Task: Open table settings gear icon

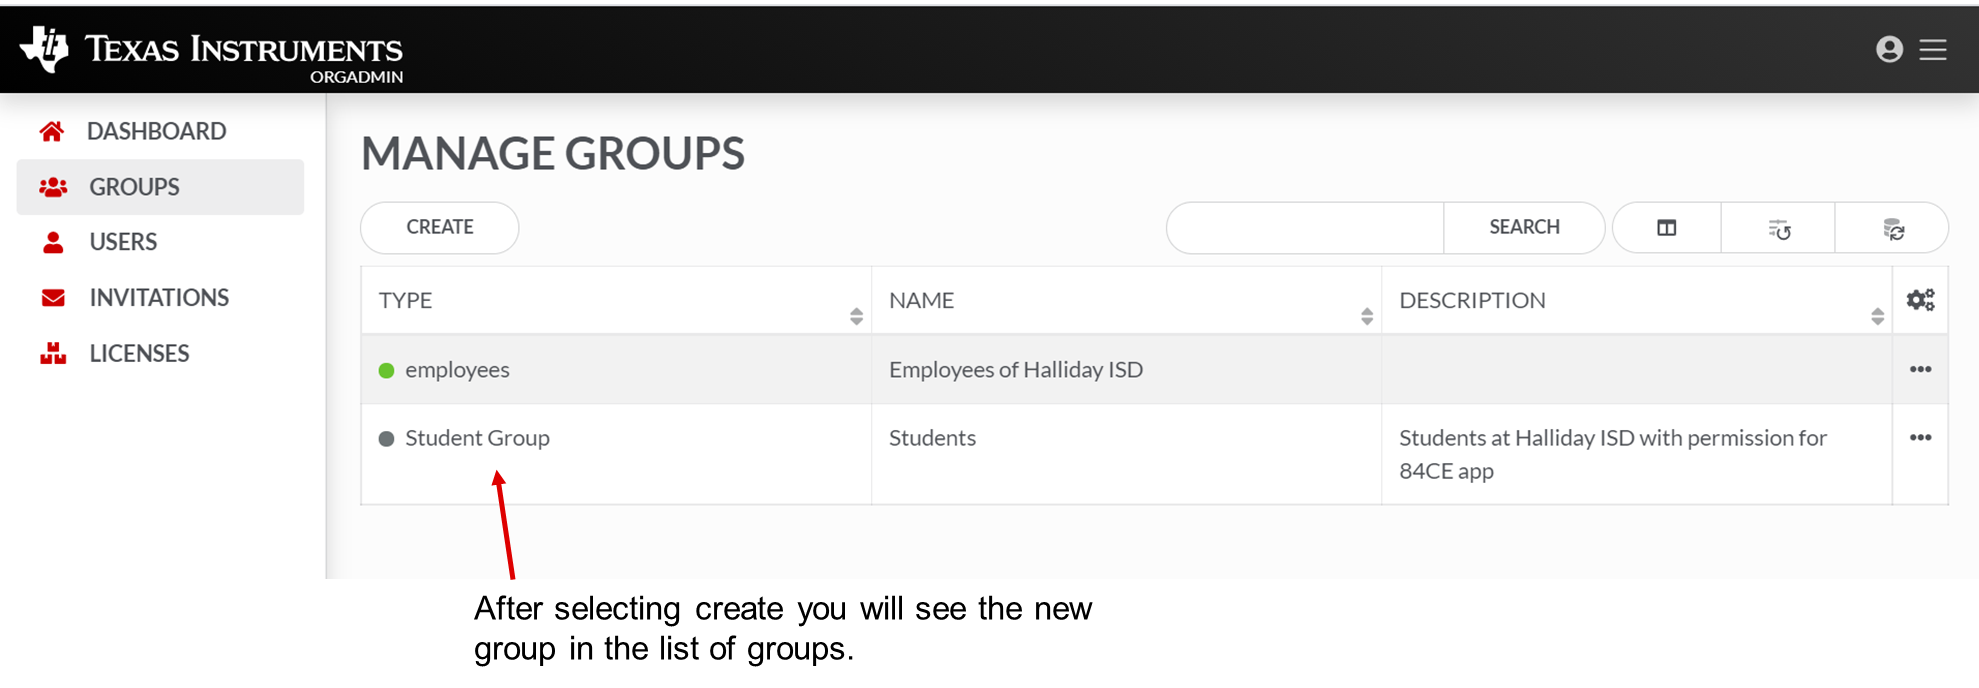Action: coord(1920,300)
